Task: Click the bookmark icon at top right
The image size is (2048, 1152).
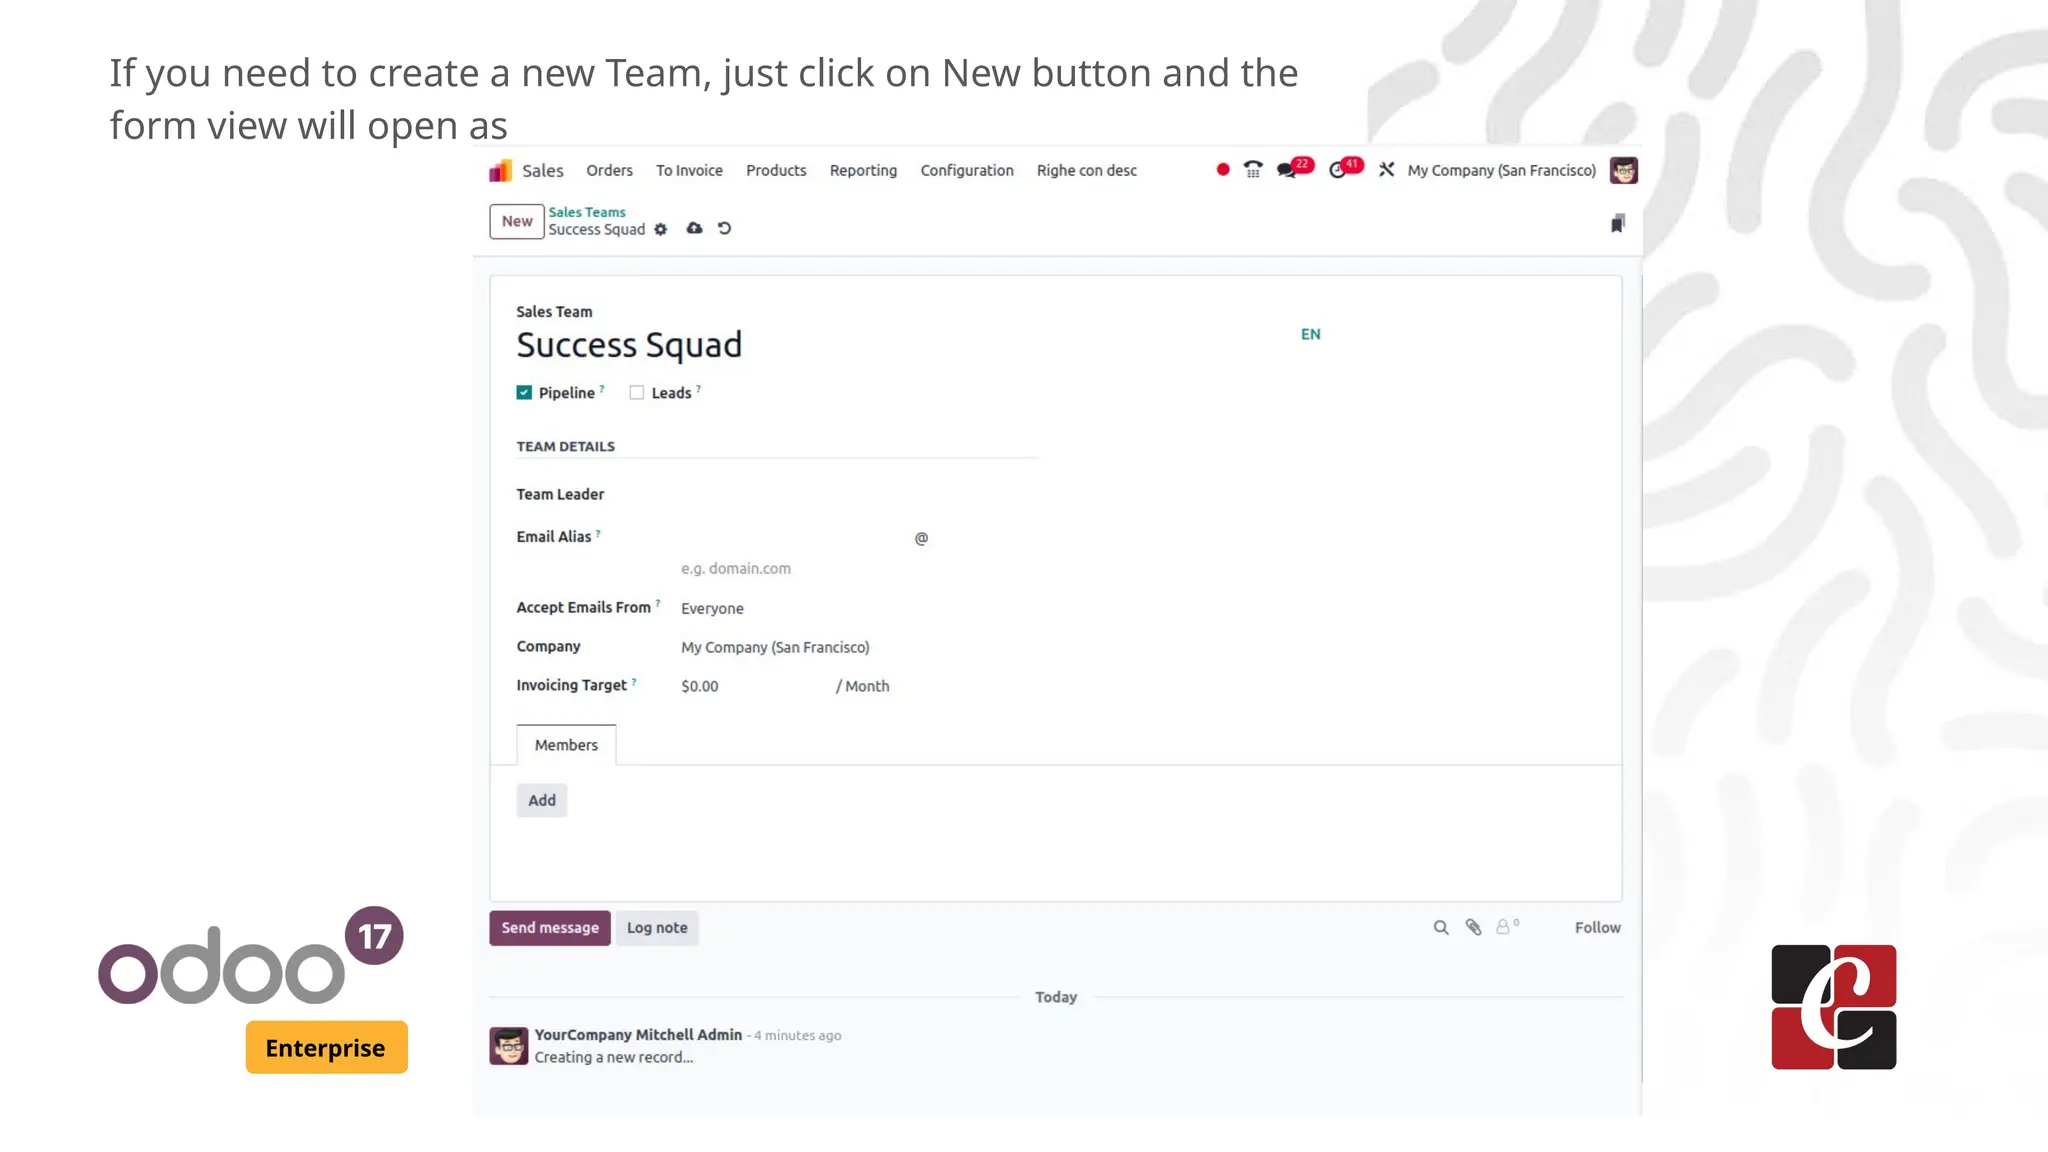Action: coord(1617,223)
